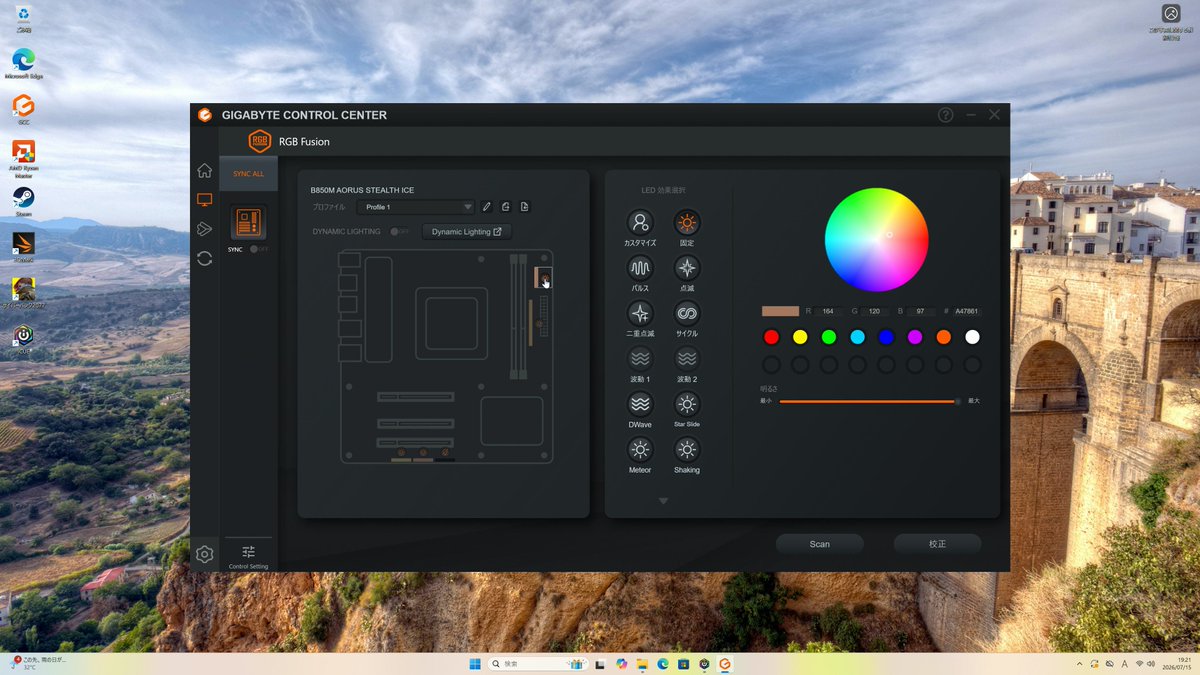Click the G value field 120
The image size is (1200, 675).
pos(873,311)
